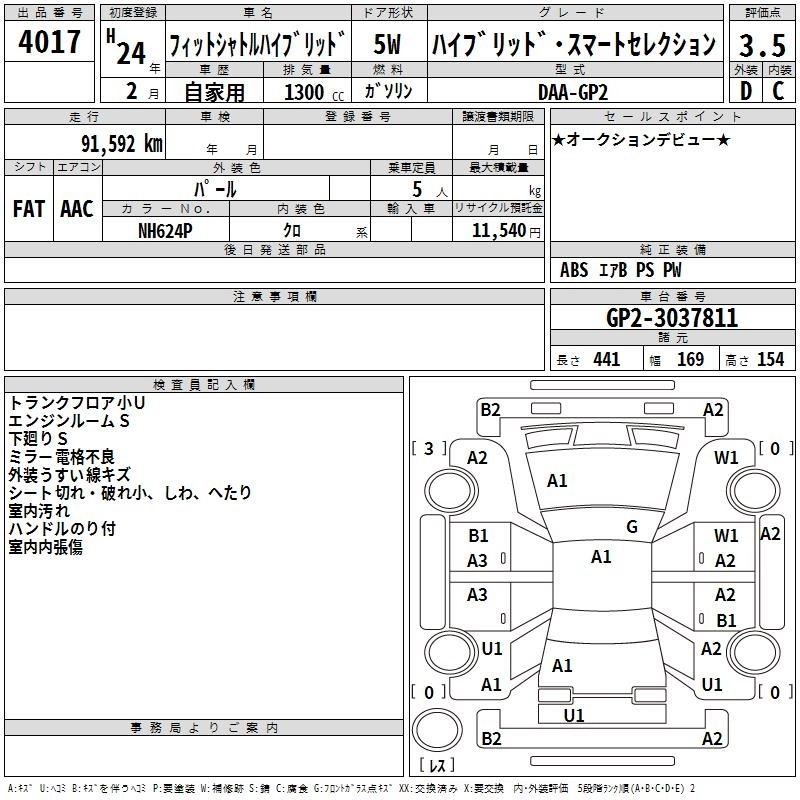Viewport: 800px width, 800px height.
Task: Click "純正装備" header
Action: tap(672, 249)
